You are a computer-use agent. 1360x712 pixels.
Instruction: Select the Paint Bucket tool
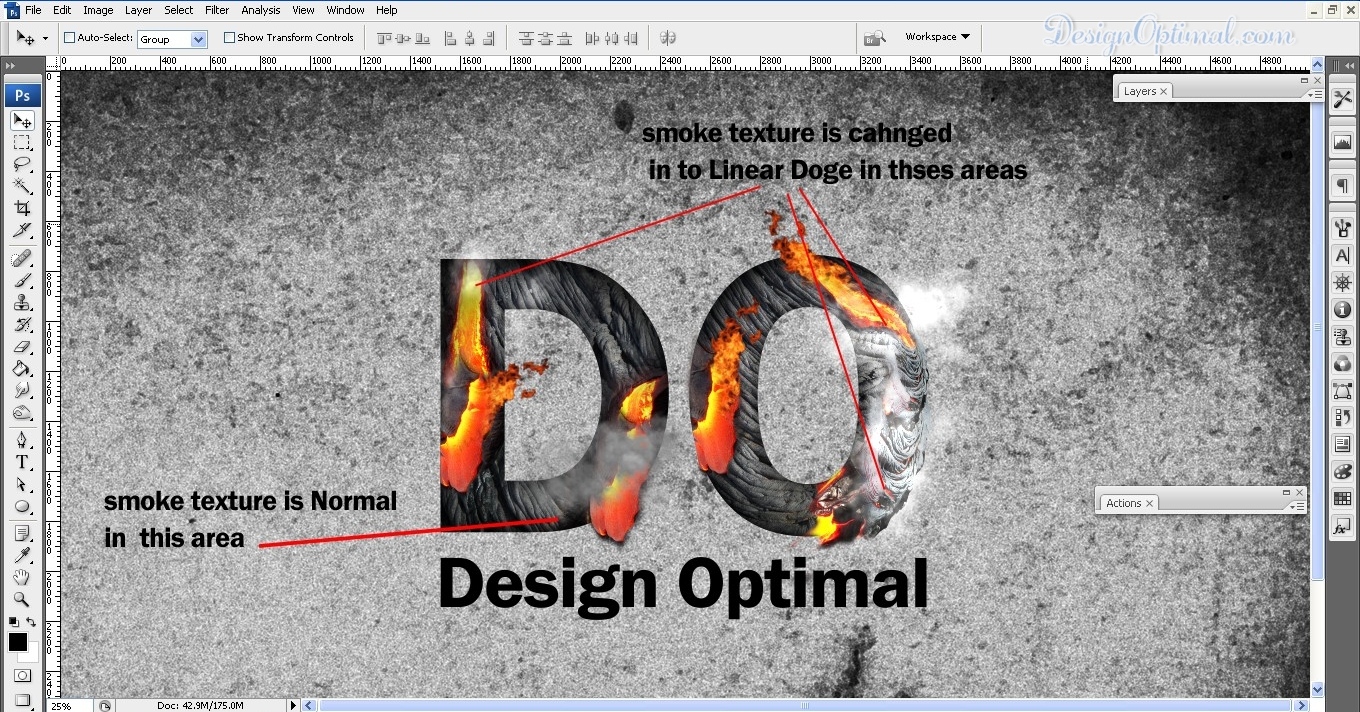pyautogui.click(x=22, y=369)
